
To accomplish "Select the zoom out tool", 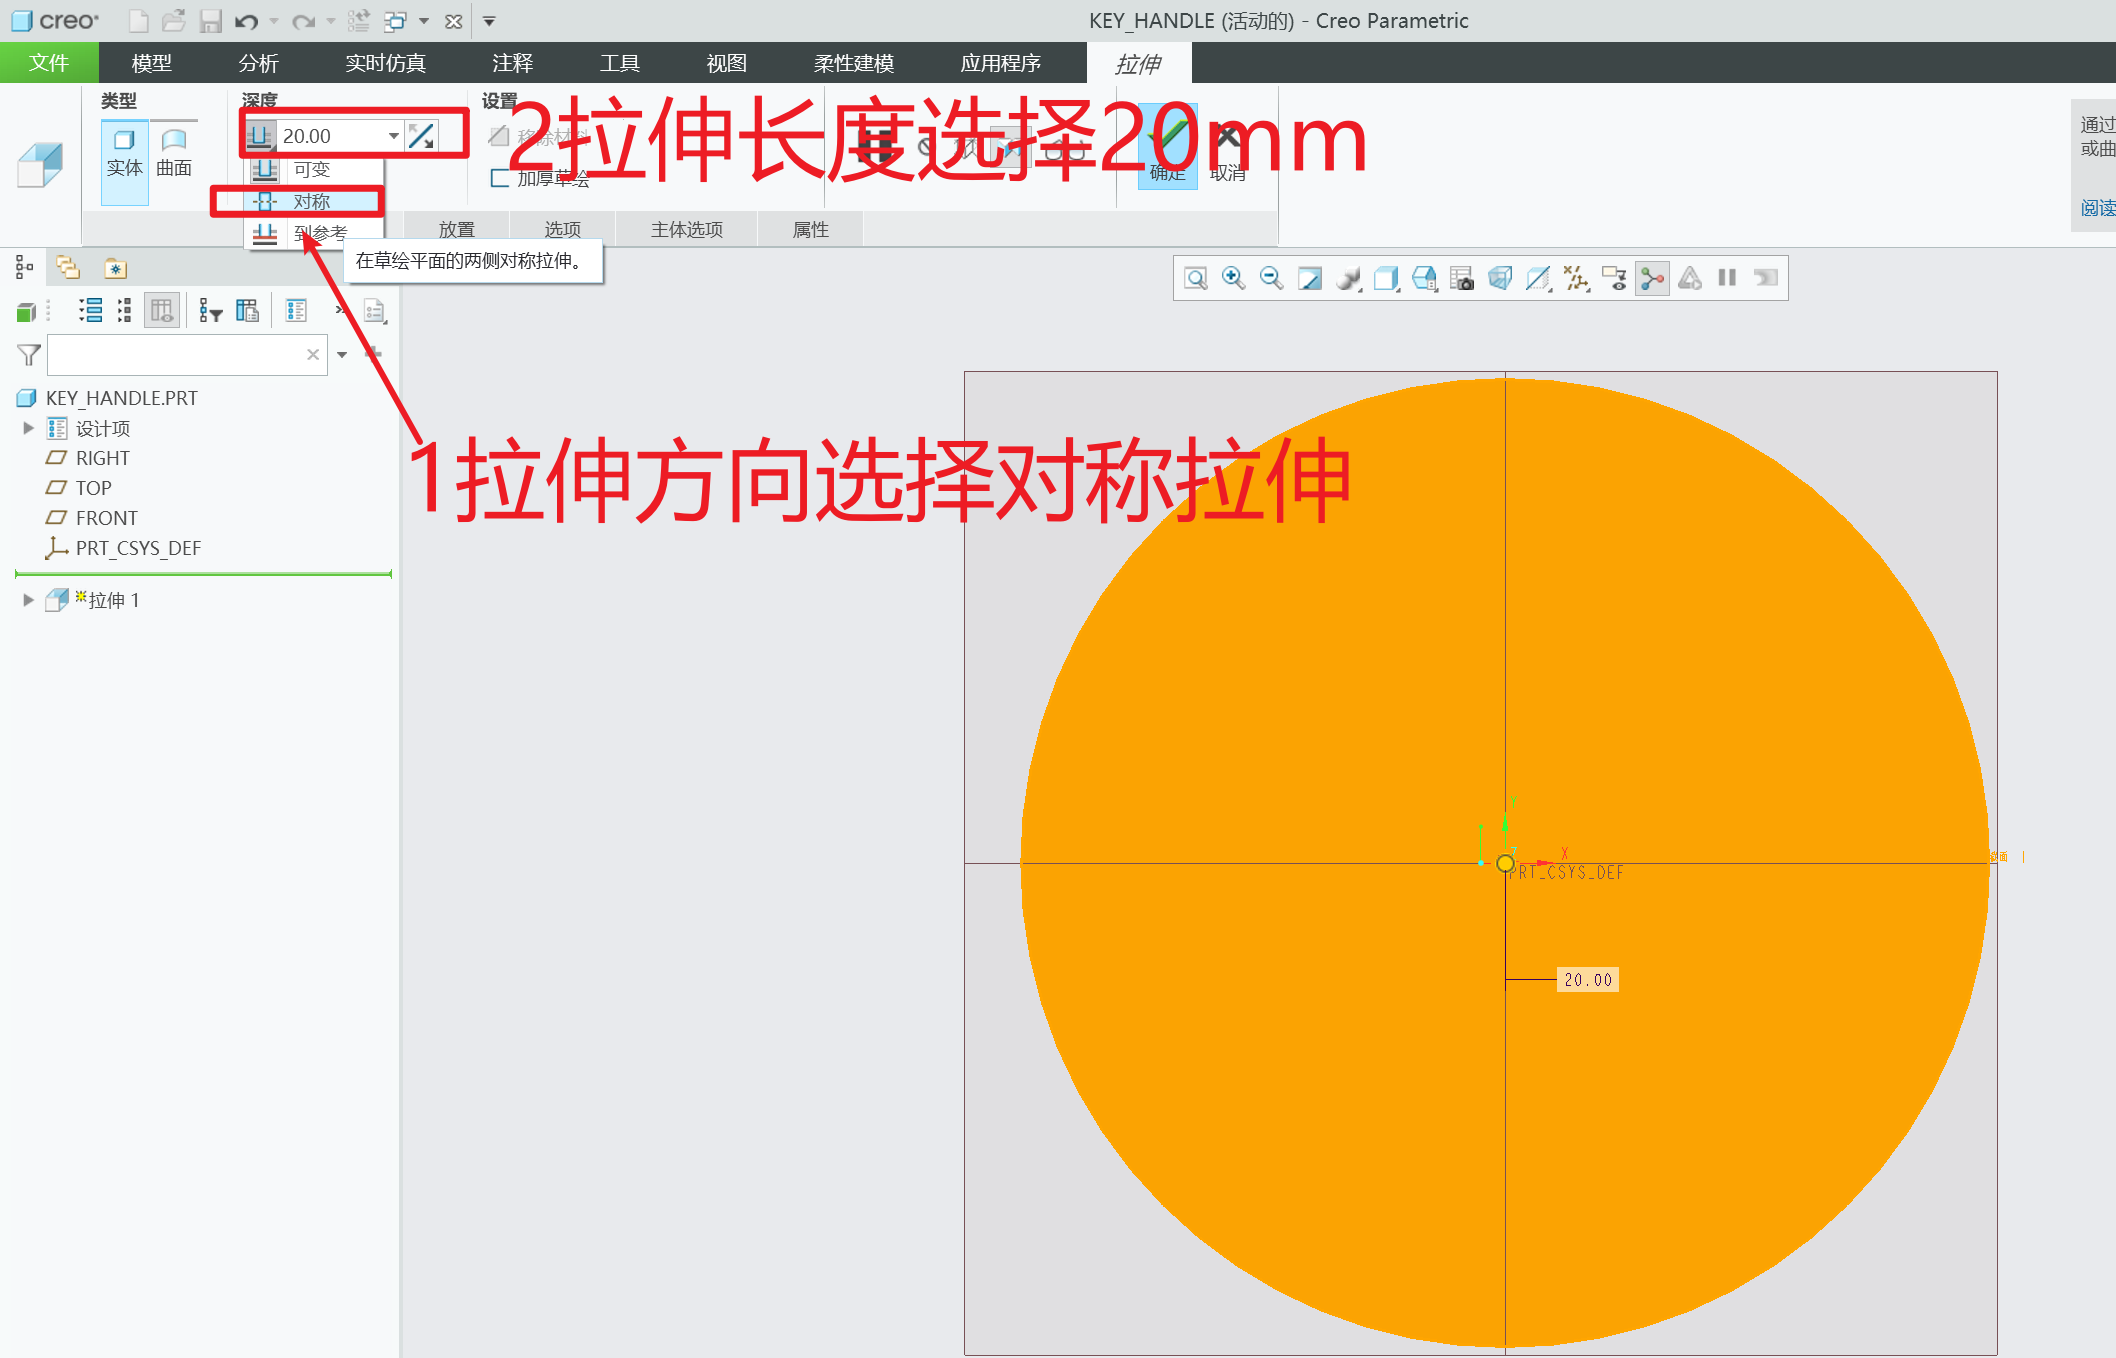I will [1271, 278].
